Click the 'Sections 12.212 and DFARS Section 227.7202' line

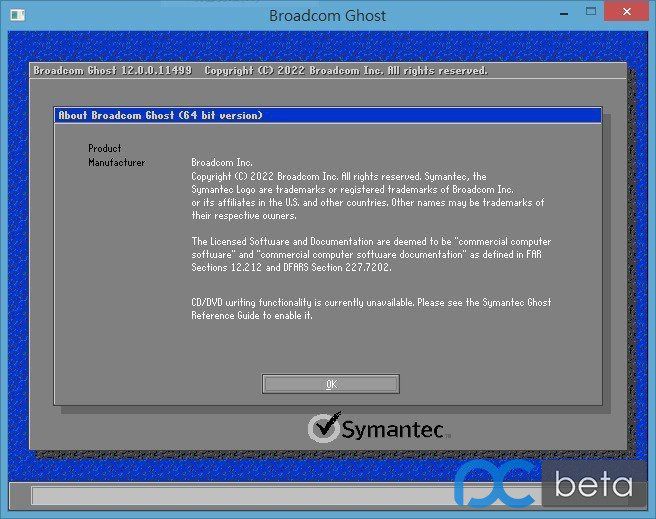click(291, 267)
